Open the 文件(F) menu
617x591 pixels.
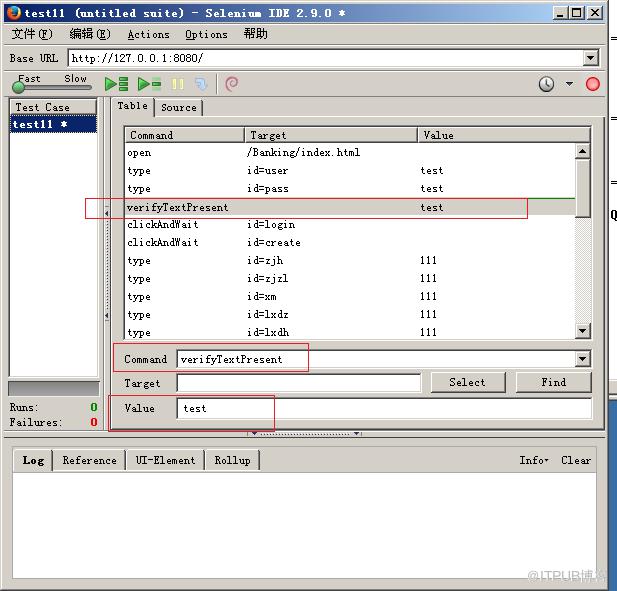[x=32, y=34]
